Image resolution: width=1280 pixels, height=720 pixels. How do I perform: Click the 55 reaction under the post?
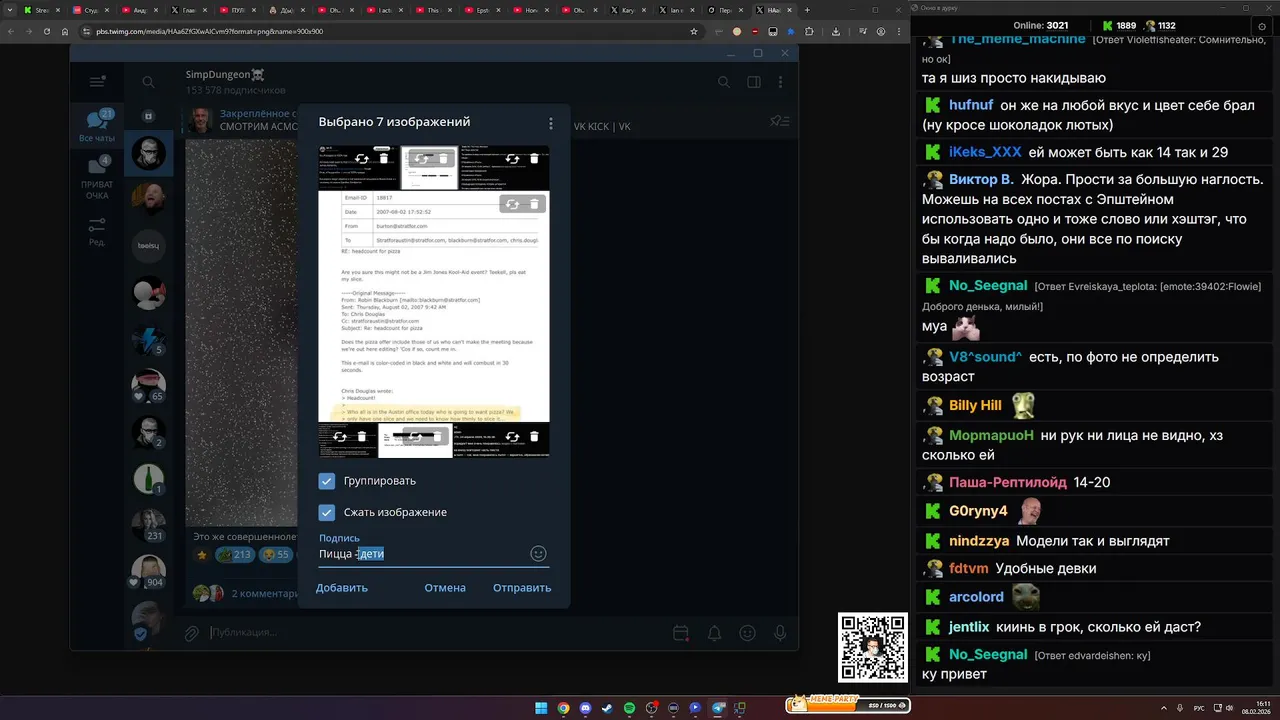[x=276, y=555]
